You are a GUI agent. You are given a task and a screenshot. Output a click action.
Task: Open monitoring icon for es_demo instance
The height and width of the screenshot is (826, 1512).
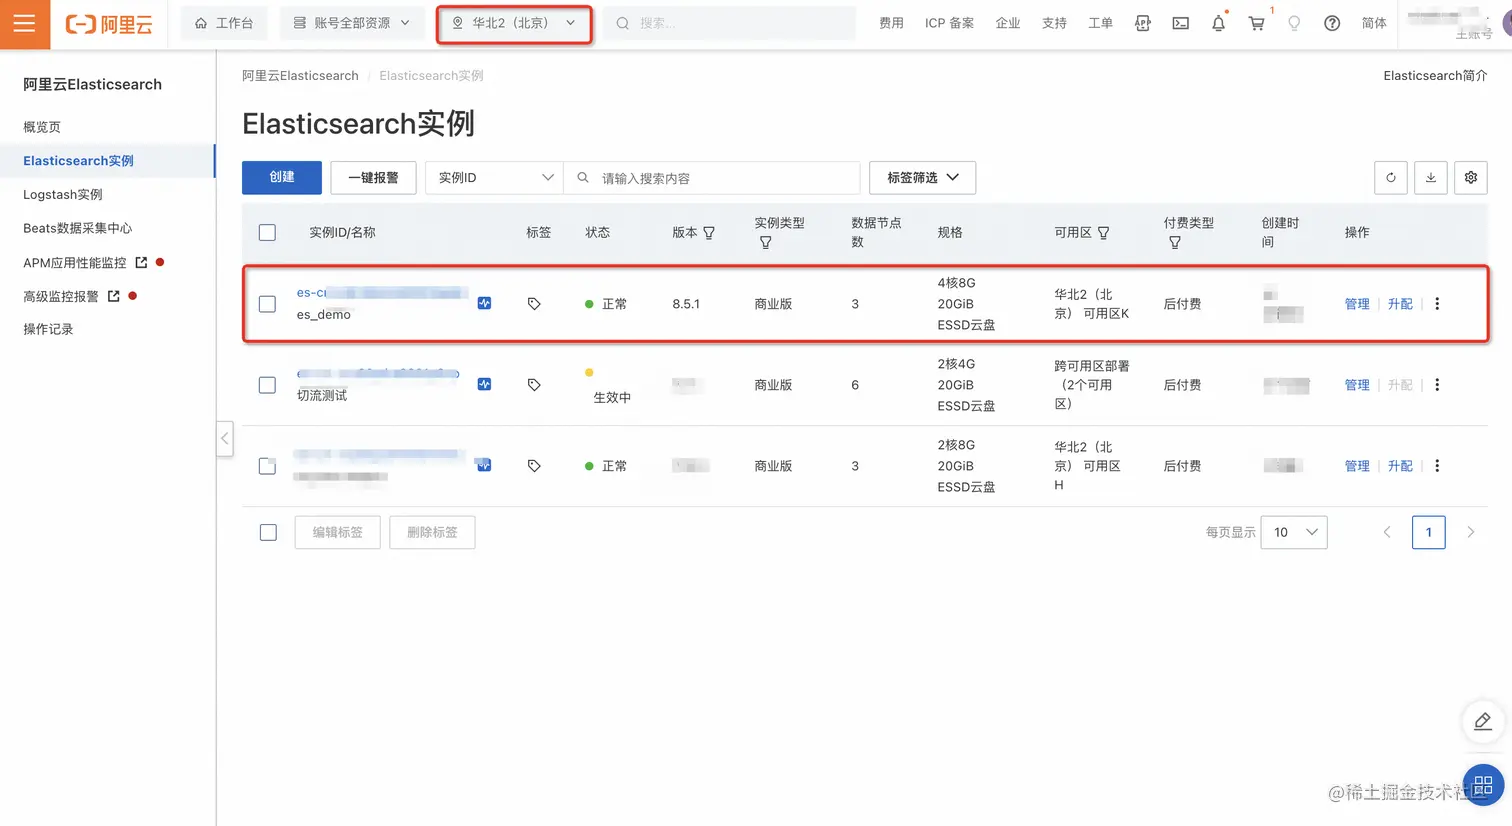484,303
